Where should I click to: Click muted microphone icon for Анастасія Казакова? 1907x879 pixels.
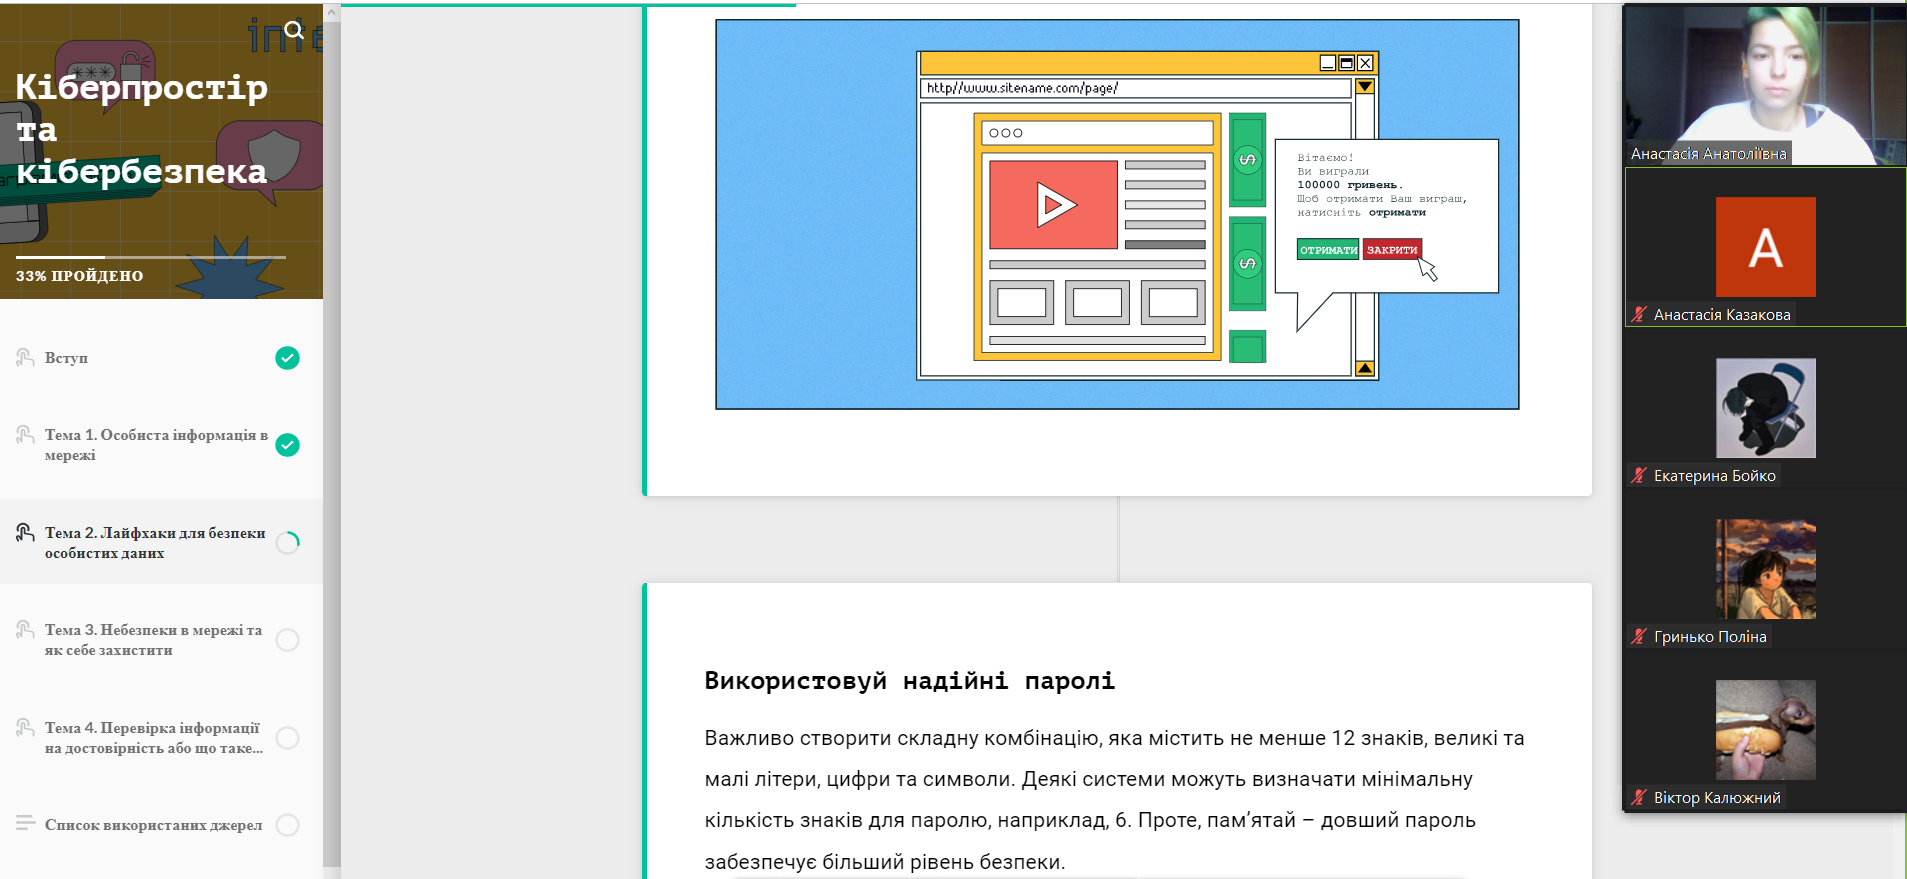1638,314
